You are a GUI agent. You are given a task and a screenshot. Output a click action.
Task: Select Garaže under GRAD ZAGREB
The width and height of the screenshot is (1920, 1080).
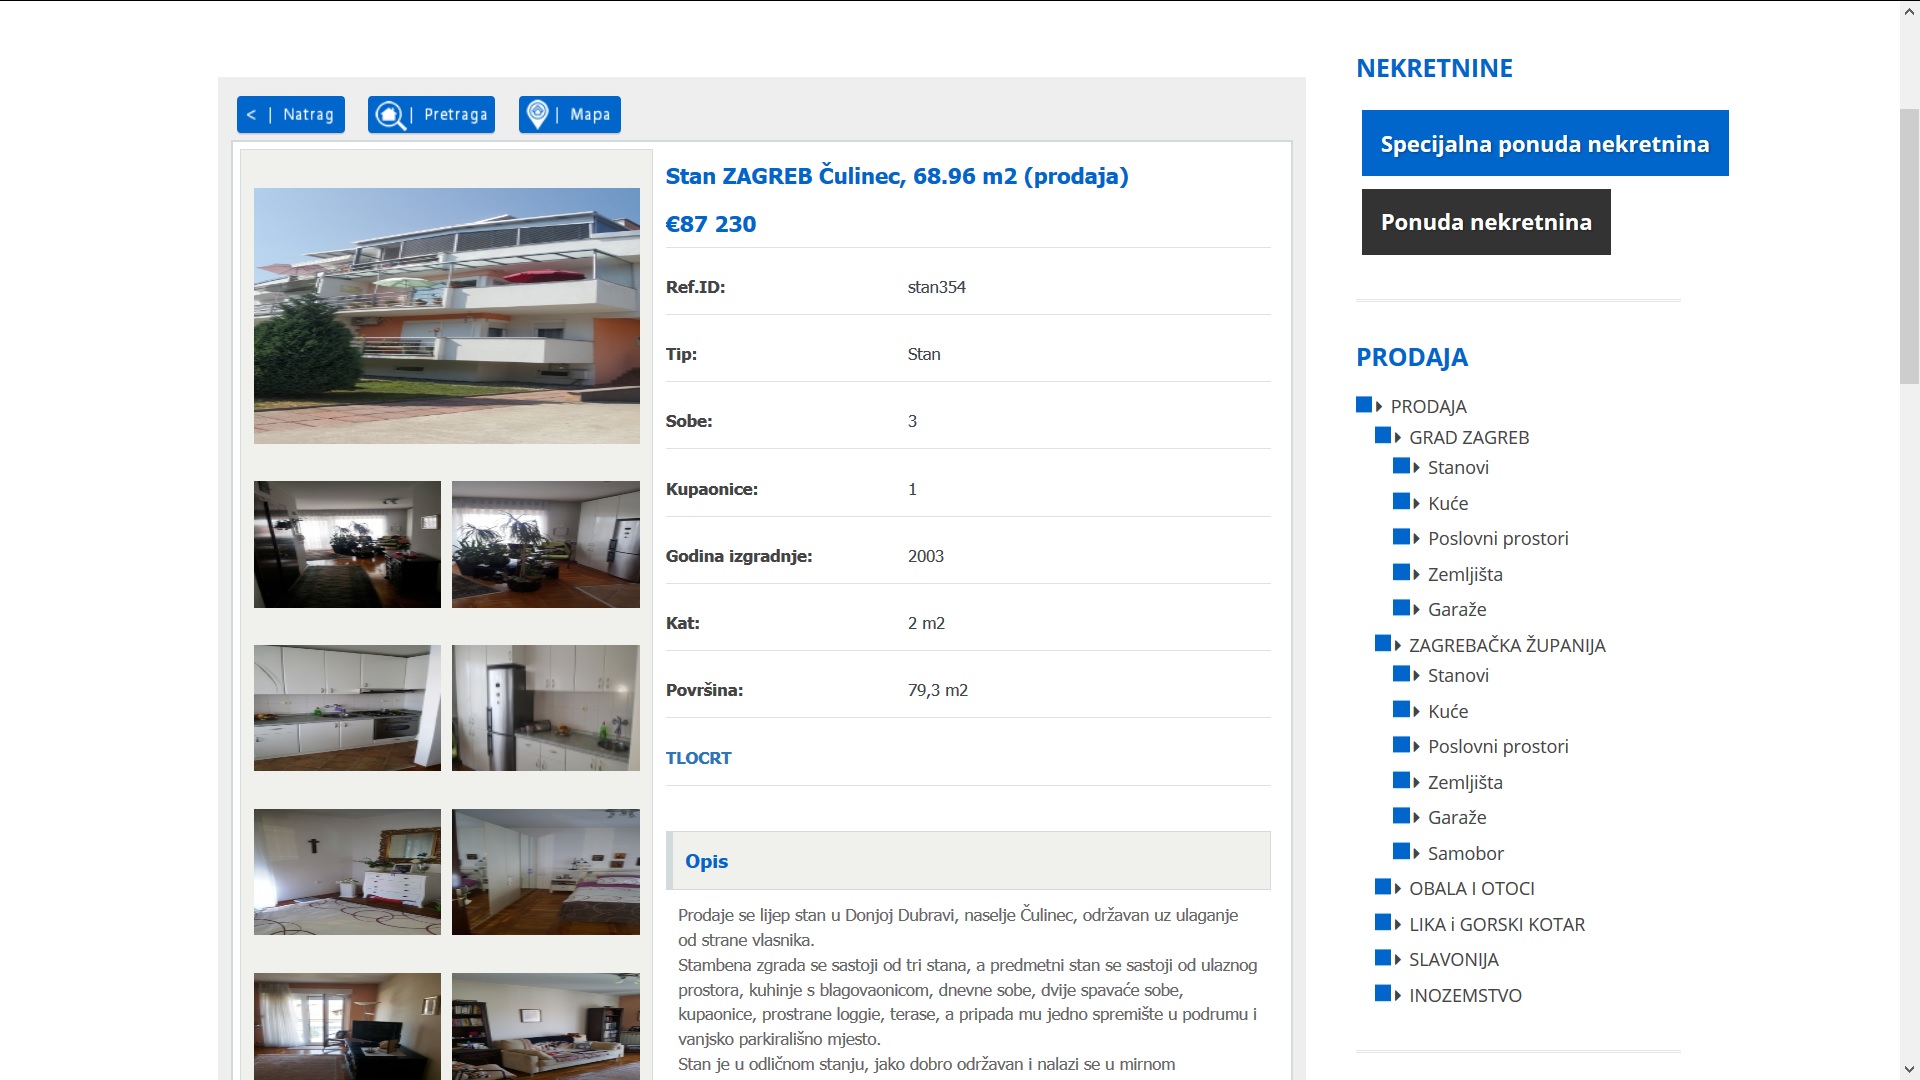(1457, 609)
